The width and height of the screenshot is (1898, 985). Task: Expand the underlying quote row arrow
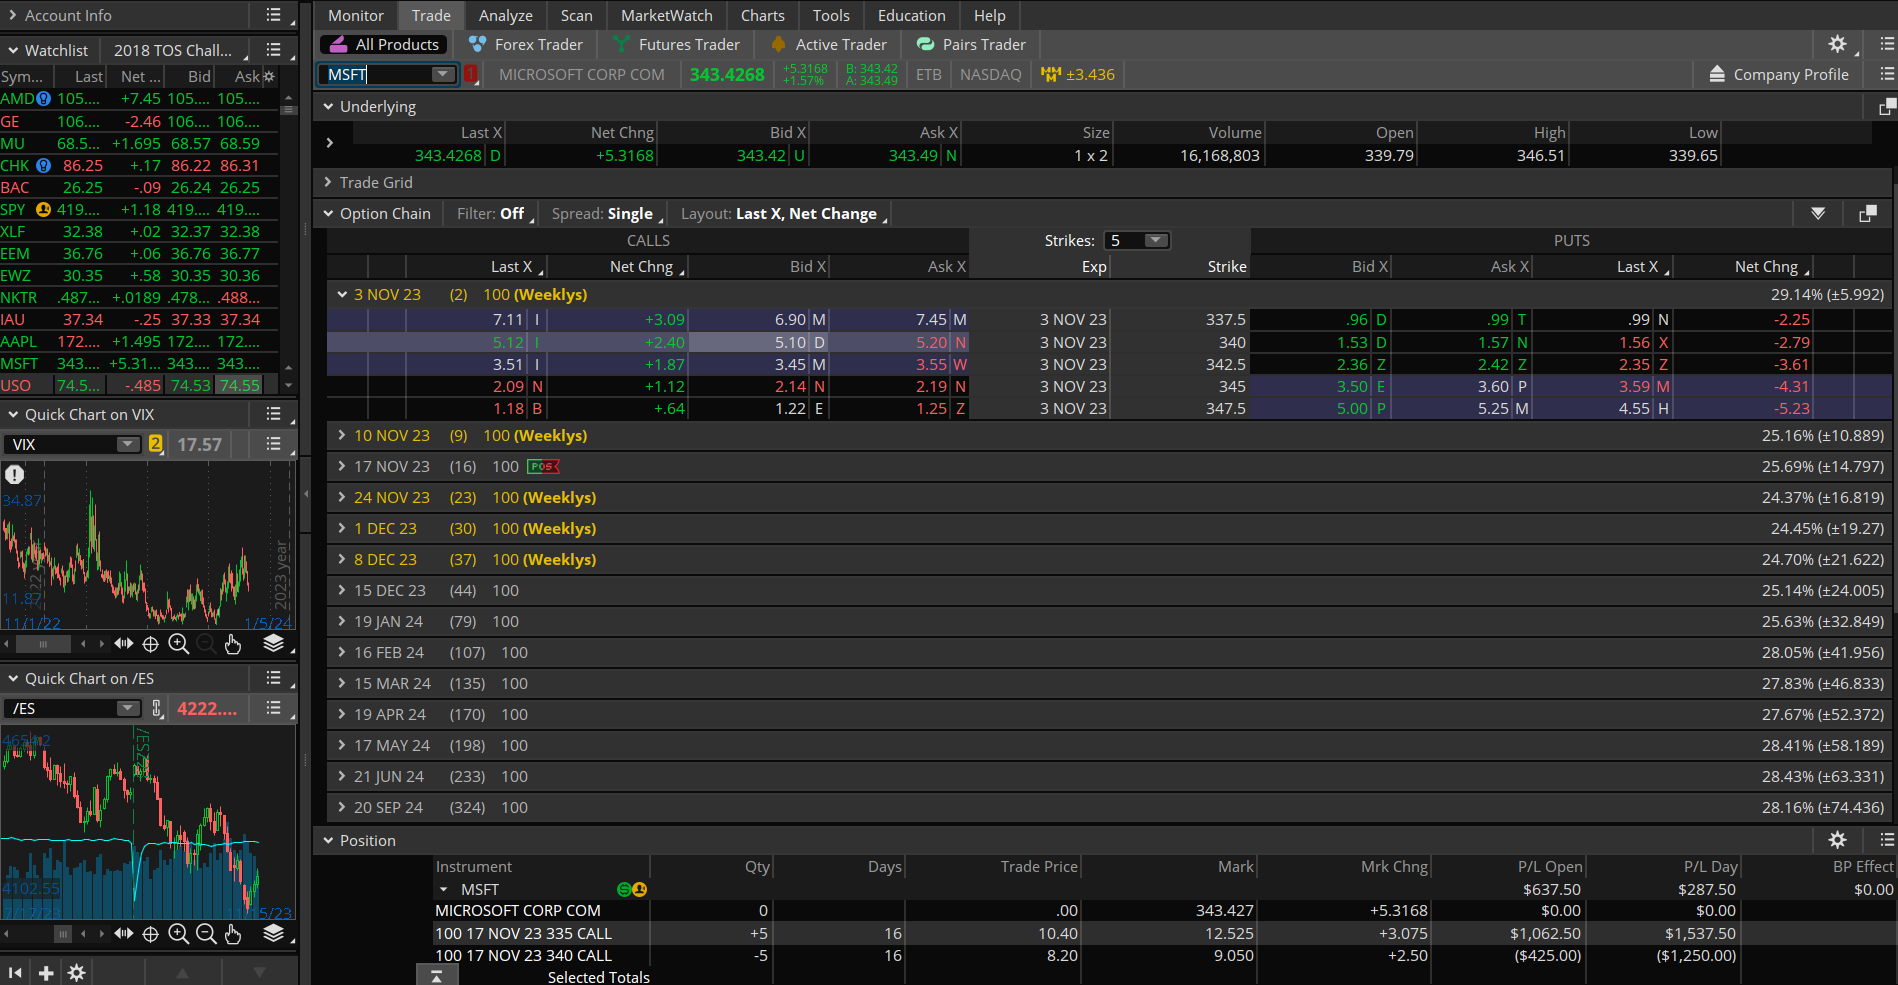click(329, 143)
